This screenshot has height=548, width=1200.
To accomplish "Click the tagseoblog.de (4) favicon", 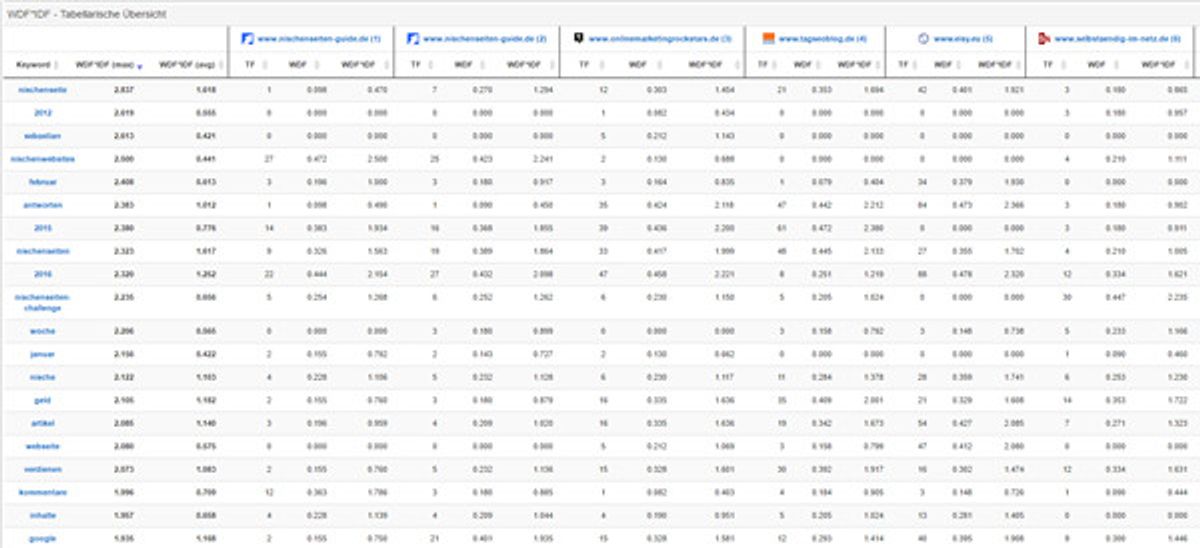I will 768,38.
